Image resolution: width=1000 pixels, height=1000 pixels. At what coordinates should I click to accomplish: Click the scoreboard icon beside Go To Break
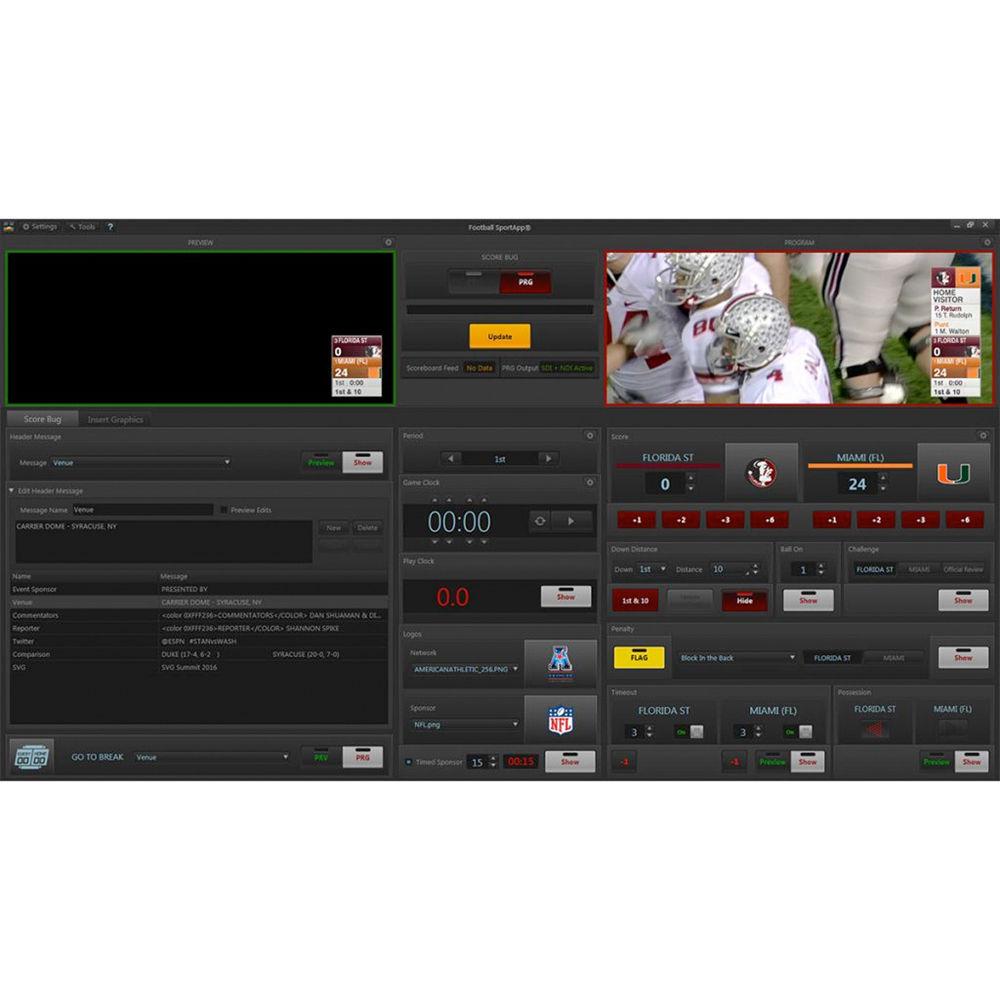tap(33, 757)
